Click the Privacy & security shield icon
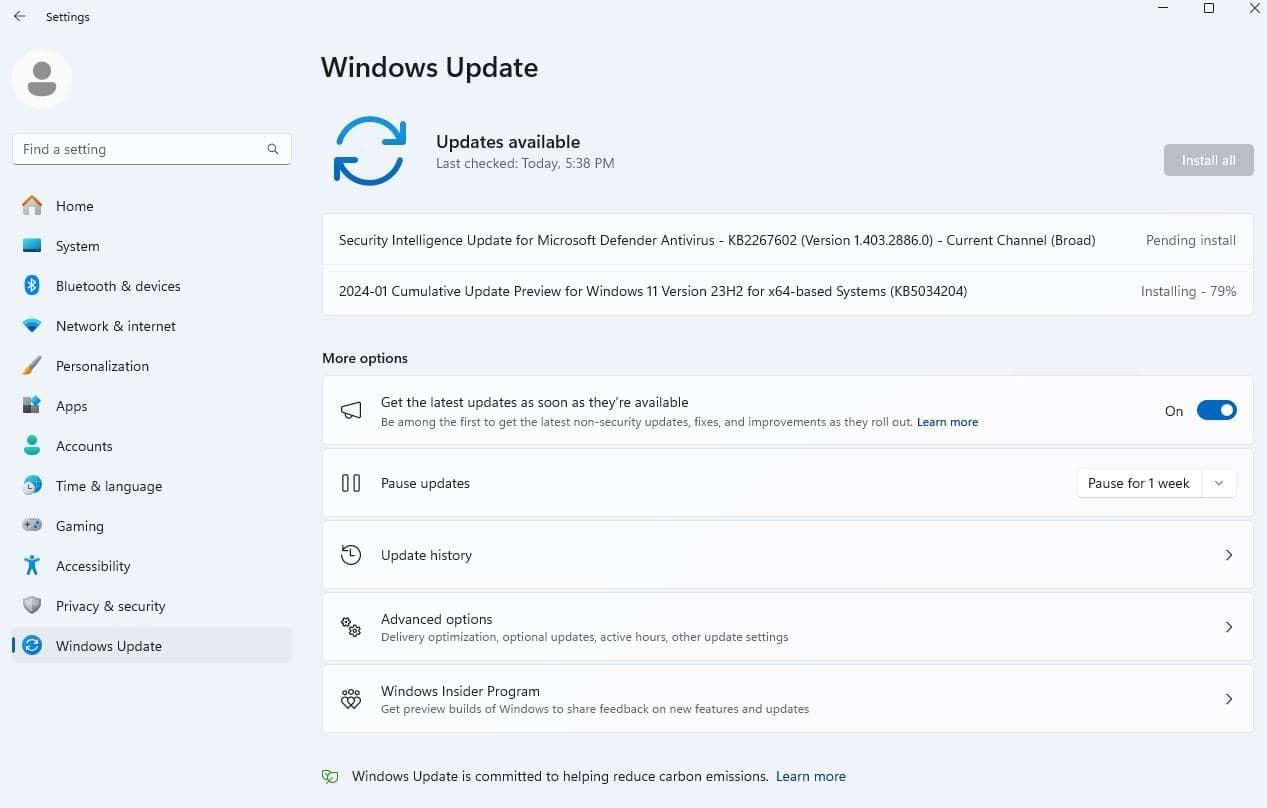Image resolution: width=1267 pixels, height=808 pixels. coord(32,606)
